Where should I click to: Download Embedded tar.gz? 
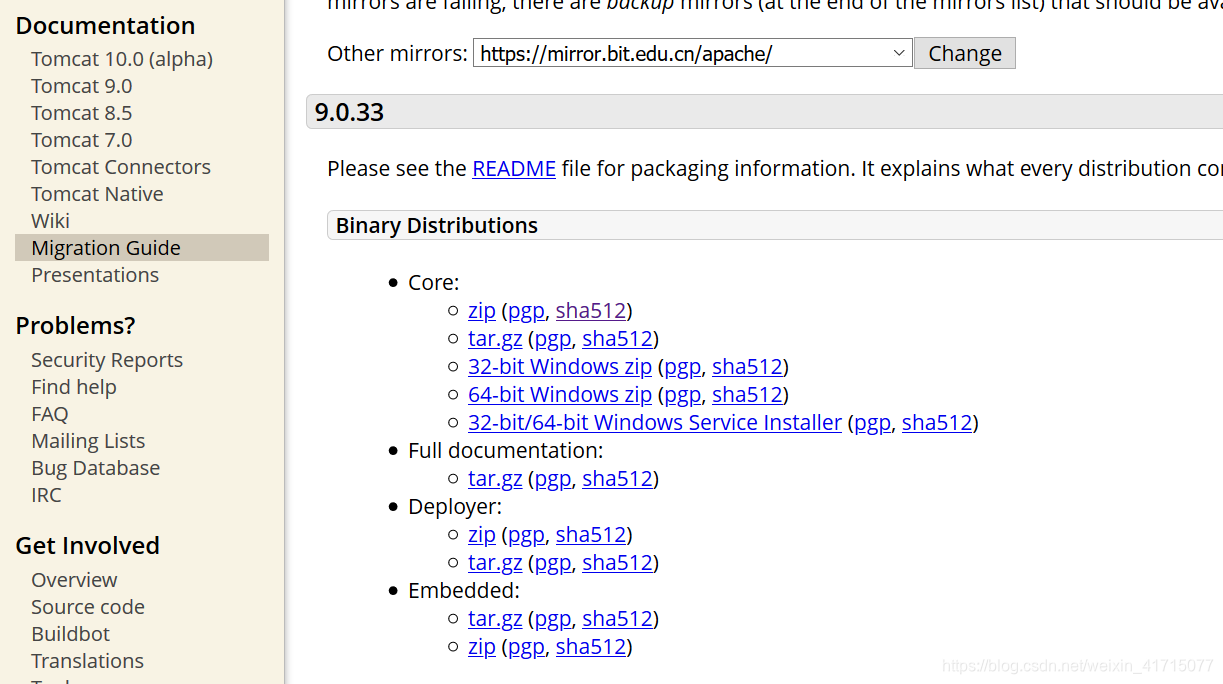tap(495, 619)
